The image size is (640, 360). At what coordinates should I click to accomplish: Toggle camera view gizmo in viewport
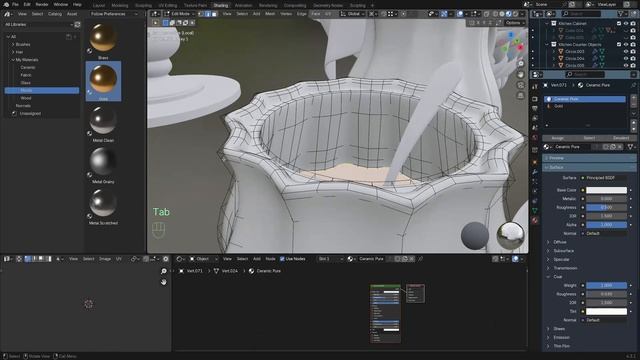click(521, 85)
